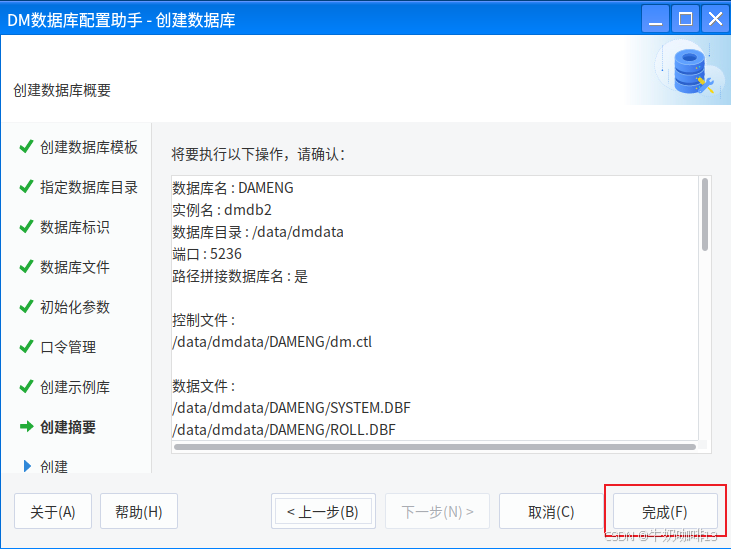
Task: Click the vertical scrollbar of summary box
Action: pos(704,214)
